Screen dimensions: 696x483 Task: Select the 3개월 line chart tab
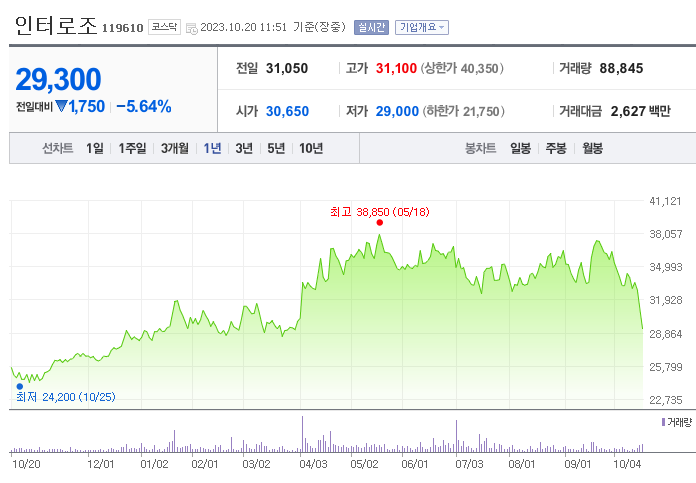[174, 148]
